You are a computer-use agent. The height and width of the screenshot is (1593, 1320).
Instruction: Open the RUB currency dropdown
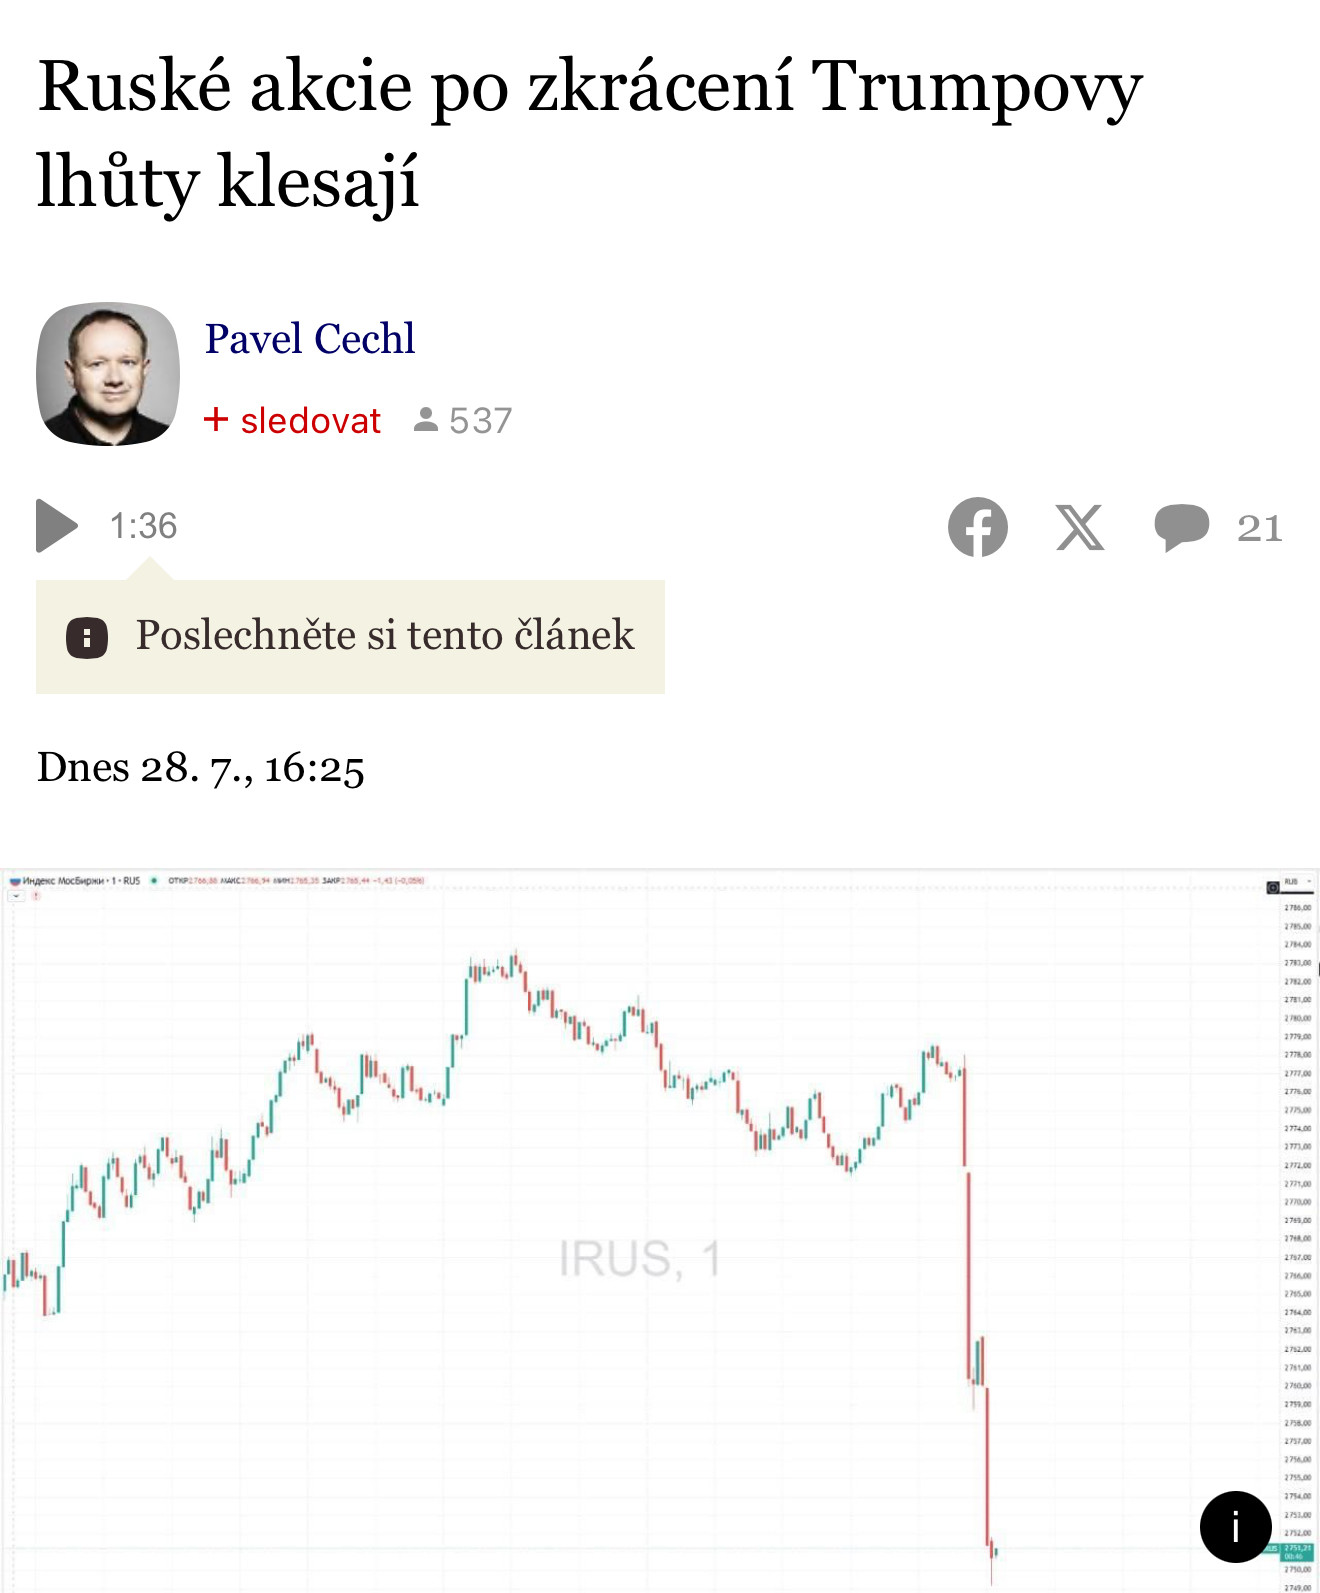pos(1297,883)
